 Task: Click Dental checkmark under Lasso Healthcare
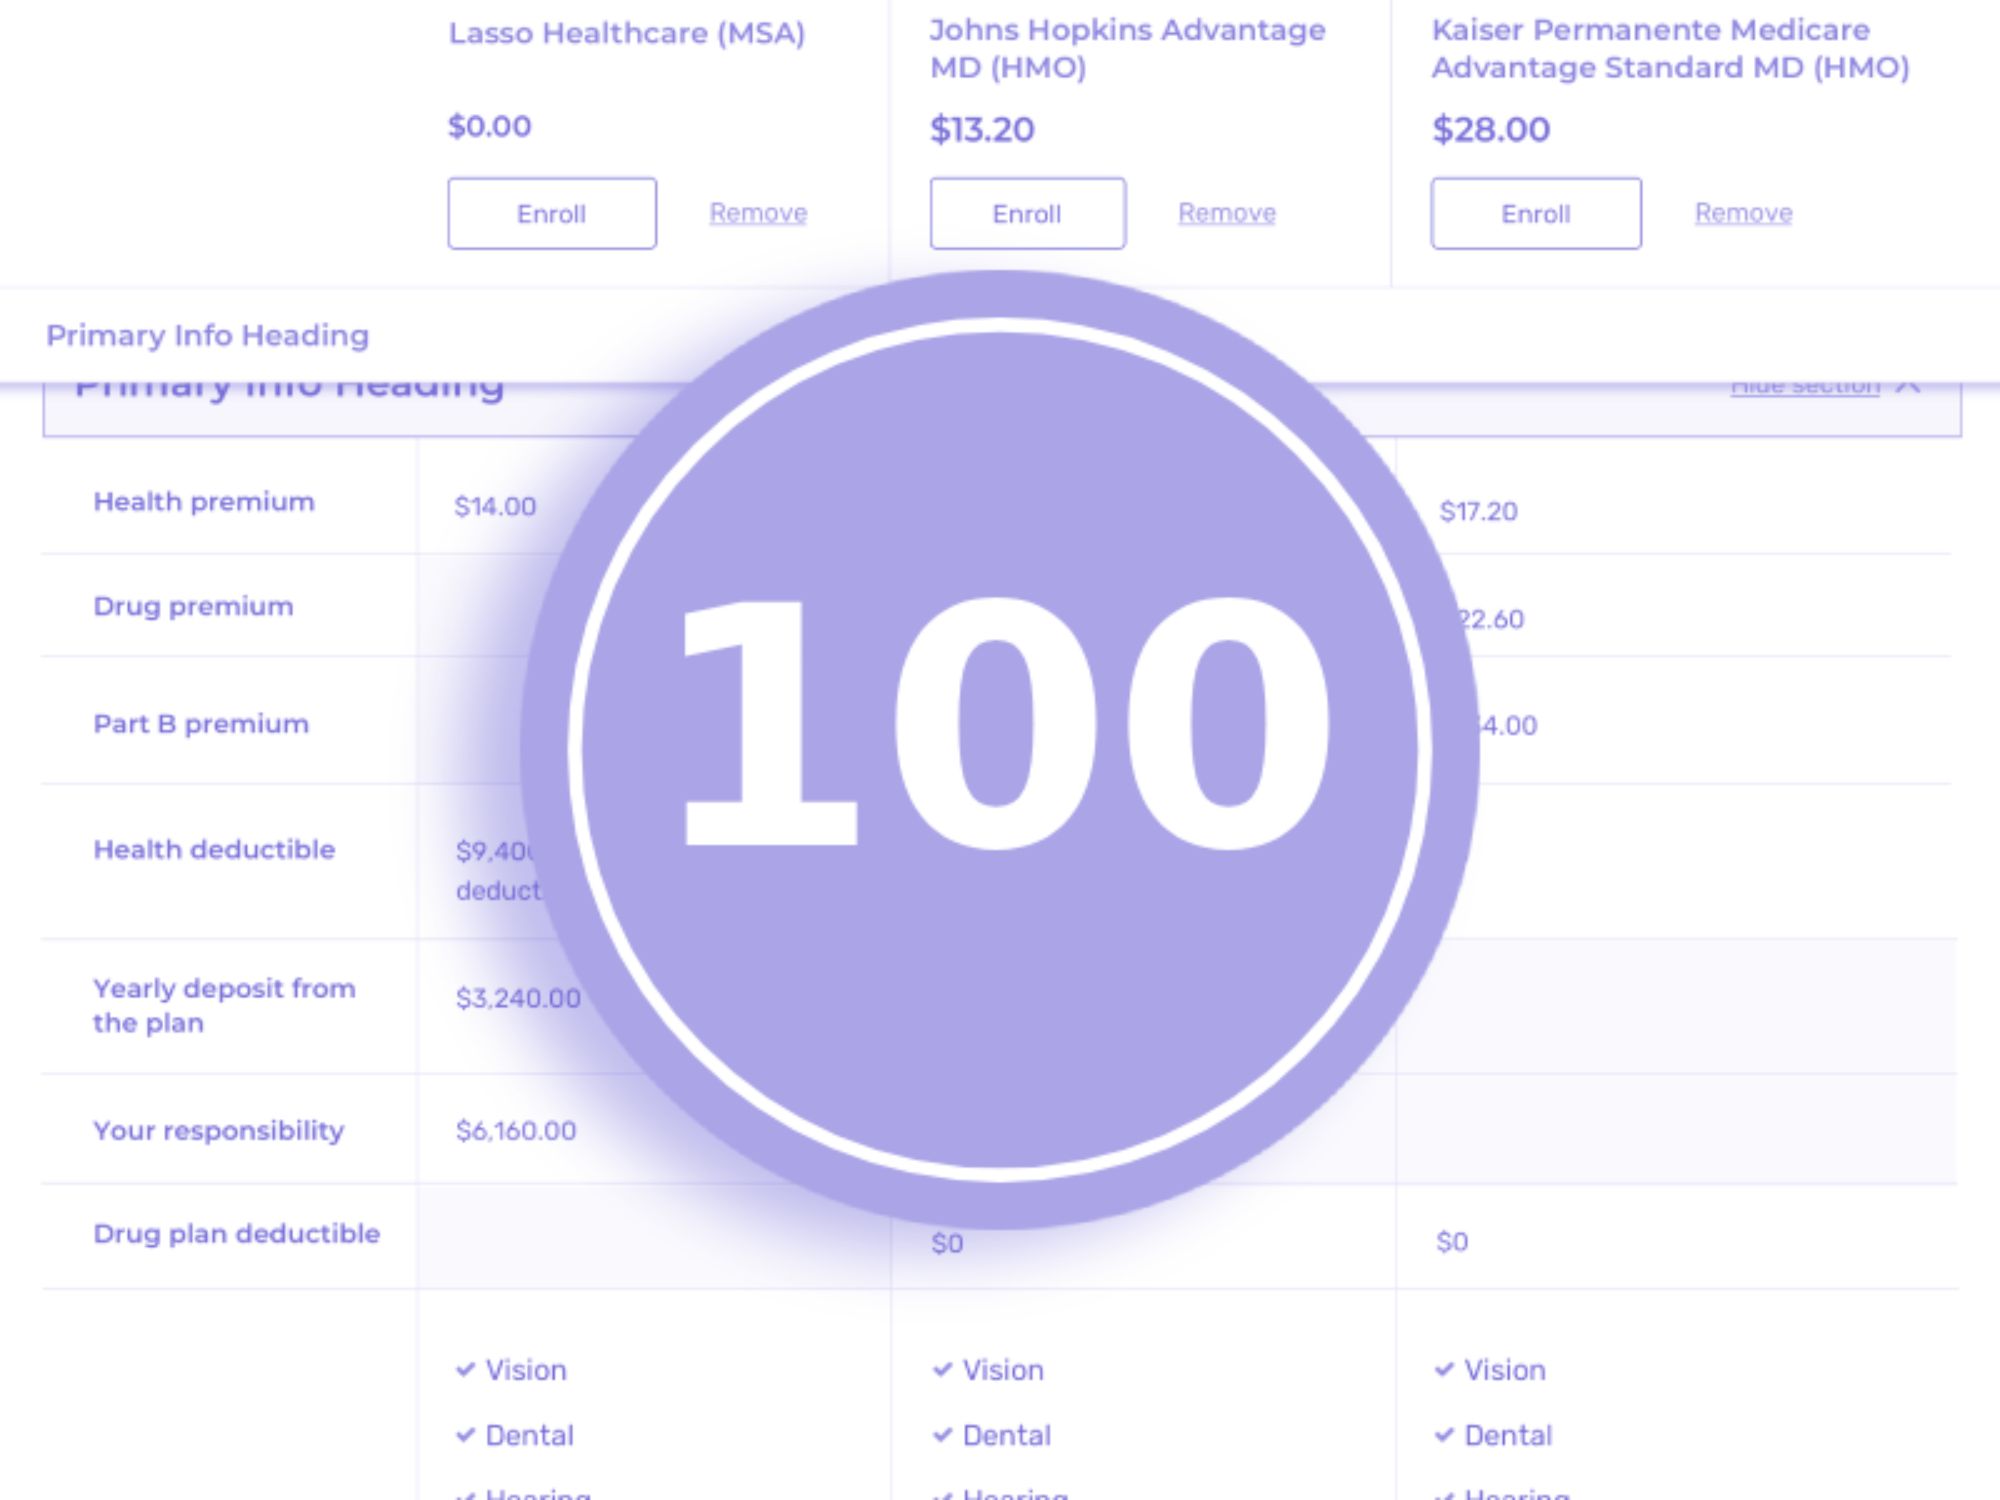pos(465,1435)
